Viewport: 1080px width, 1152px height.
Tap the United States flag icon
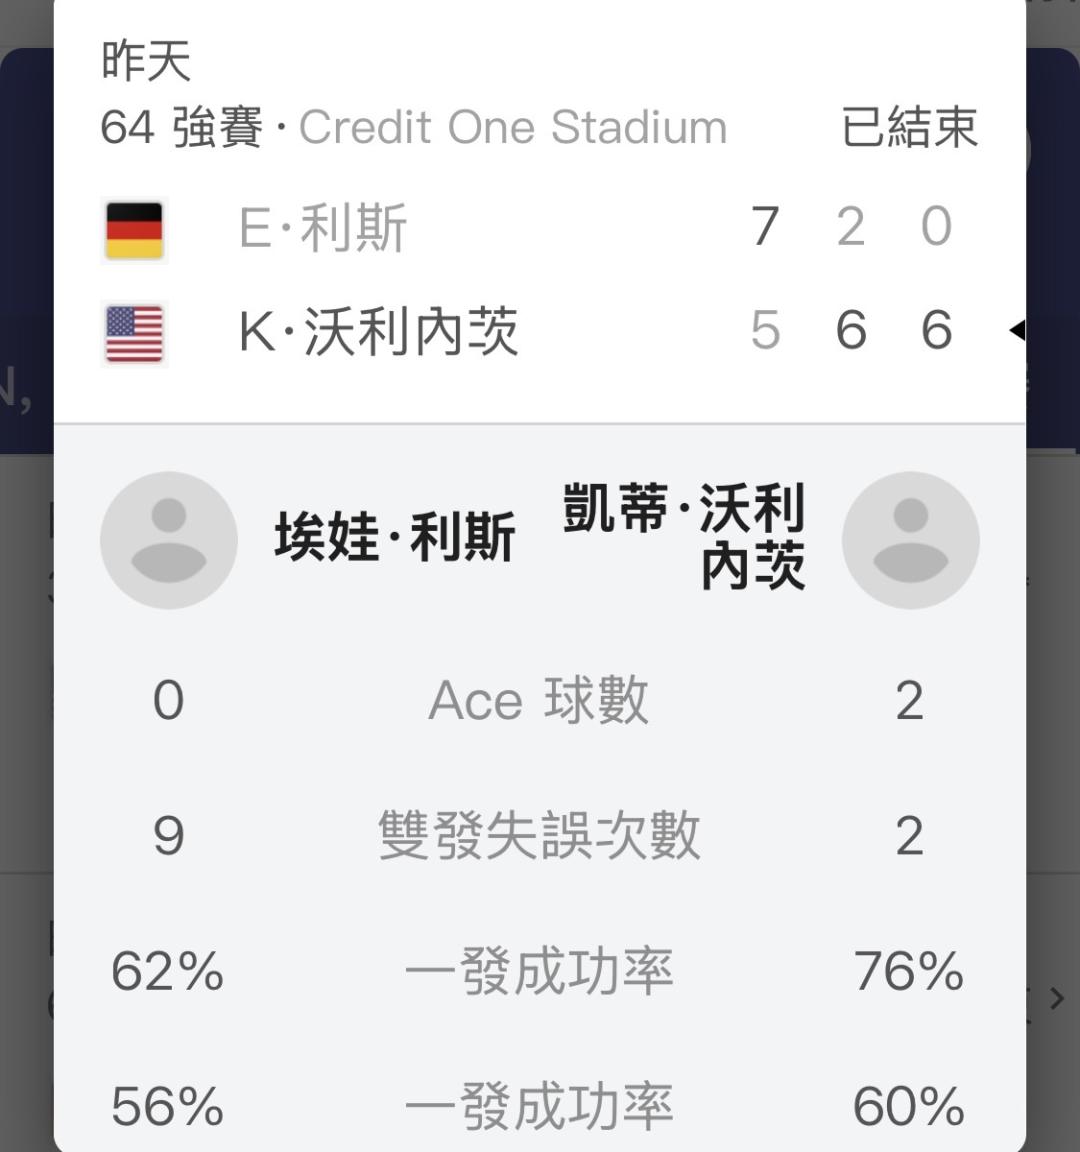(x=134, y=333)
